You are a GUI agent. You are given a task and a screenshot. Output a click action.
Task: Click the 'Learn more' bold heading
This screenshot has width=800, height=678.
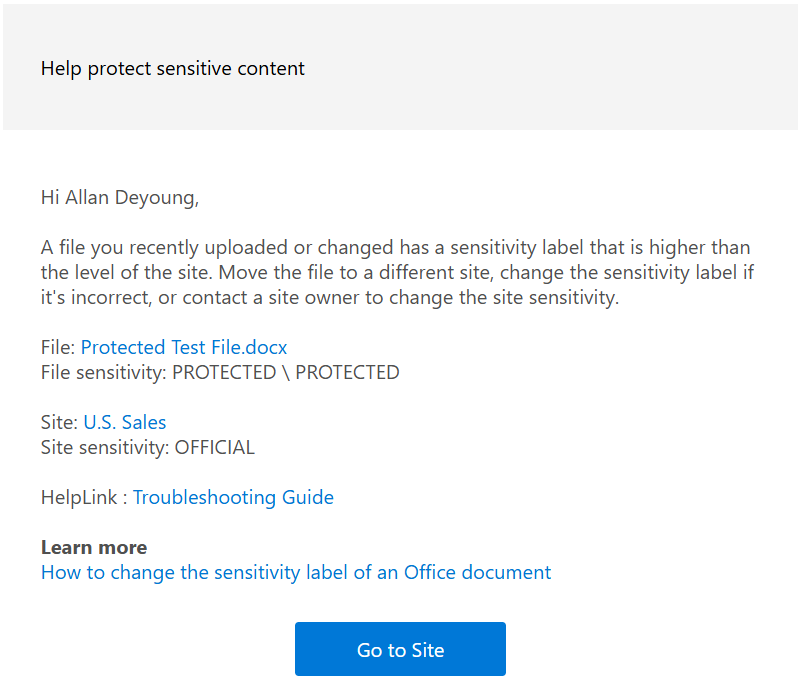94,547
